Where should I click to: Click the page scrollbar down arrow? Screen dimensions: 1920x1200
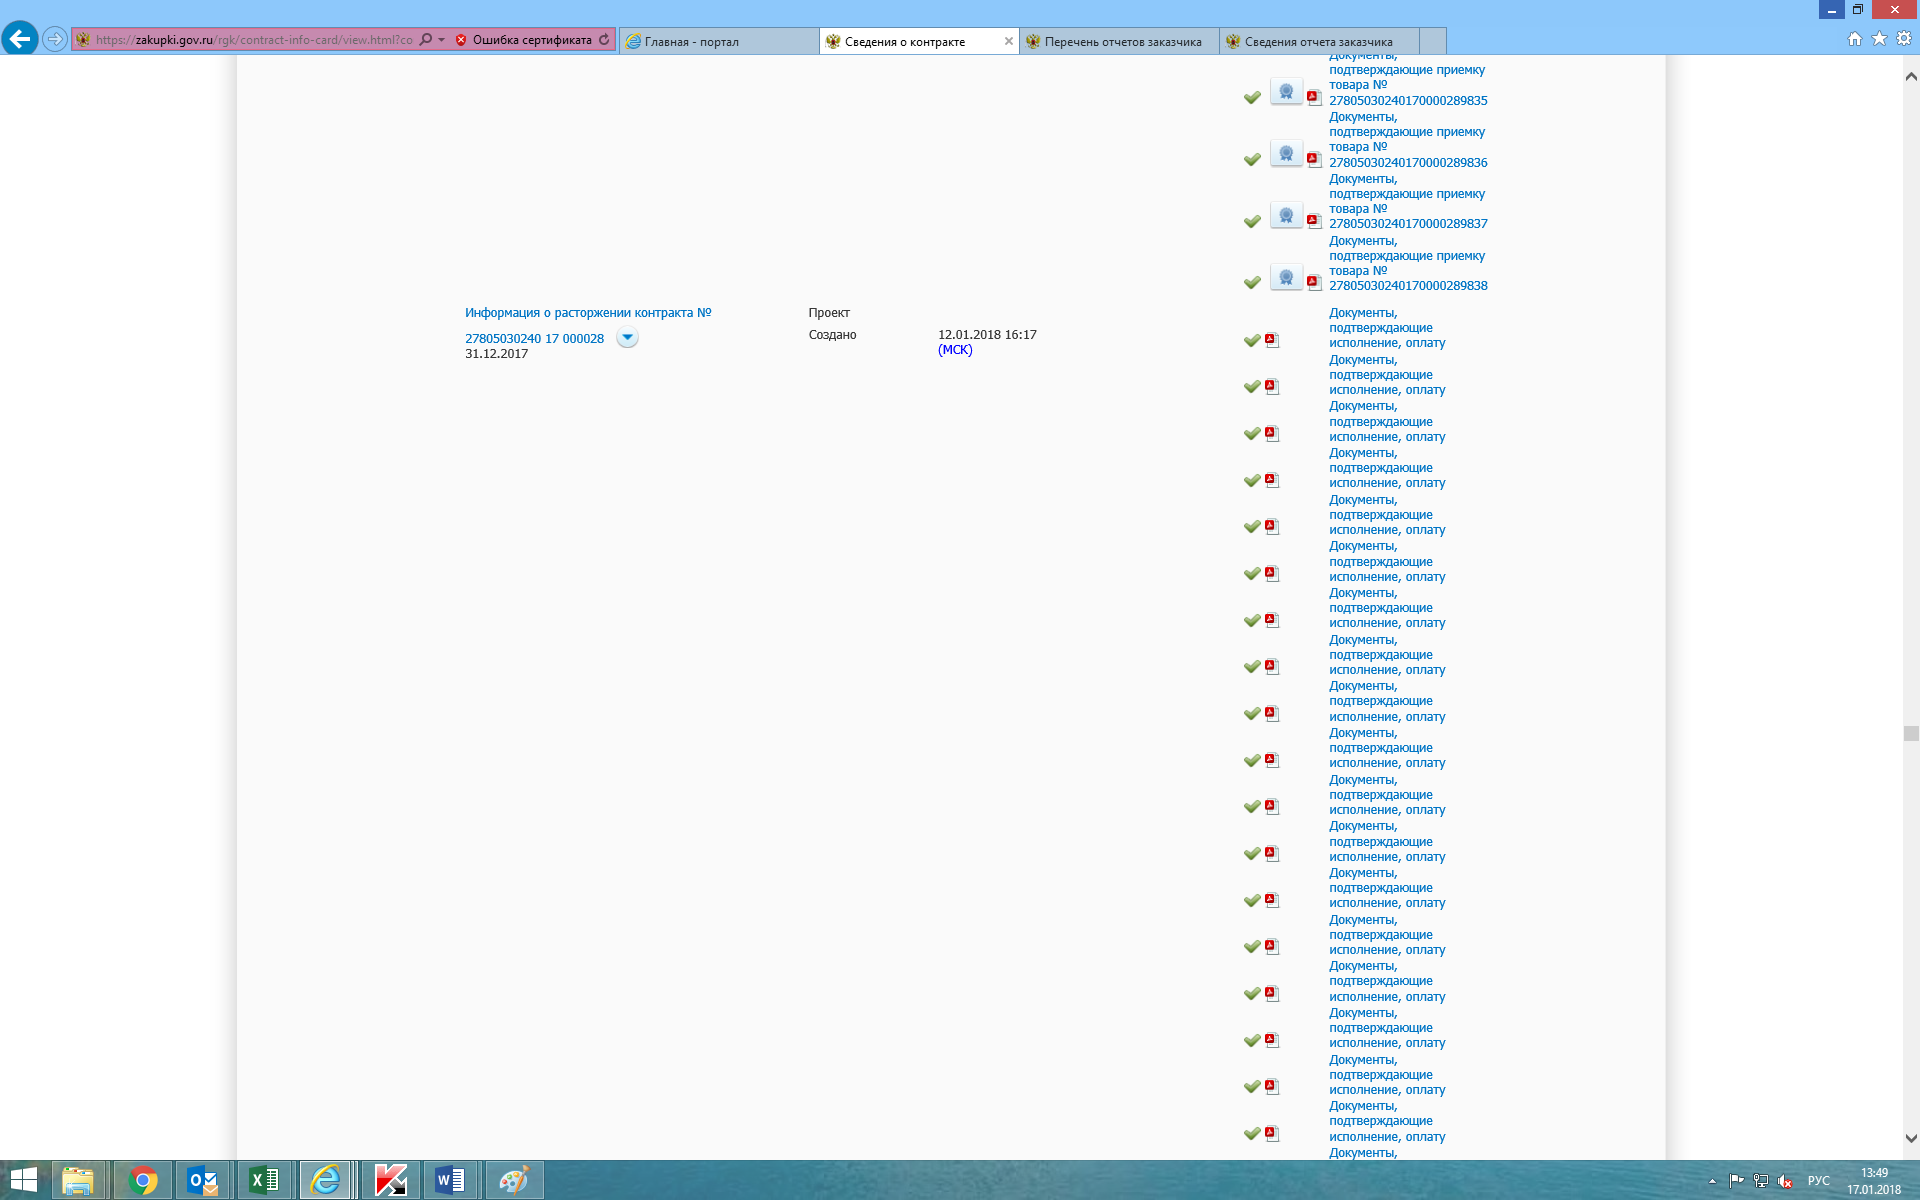(x=1911, y=1138)
